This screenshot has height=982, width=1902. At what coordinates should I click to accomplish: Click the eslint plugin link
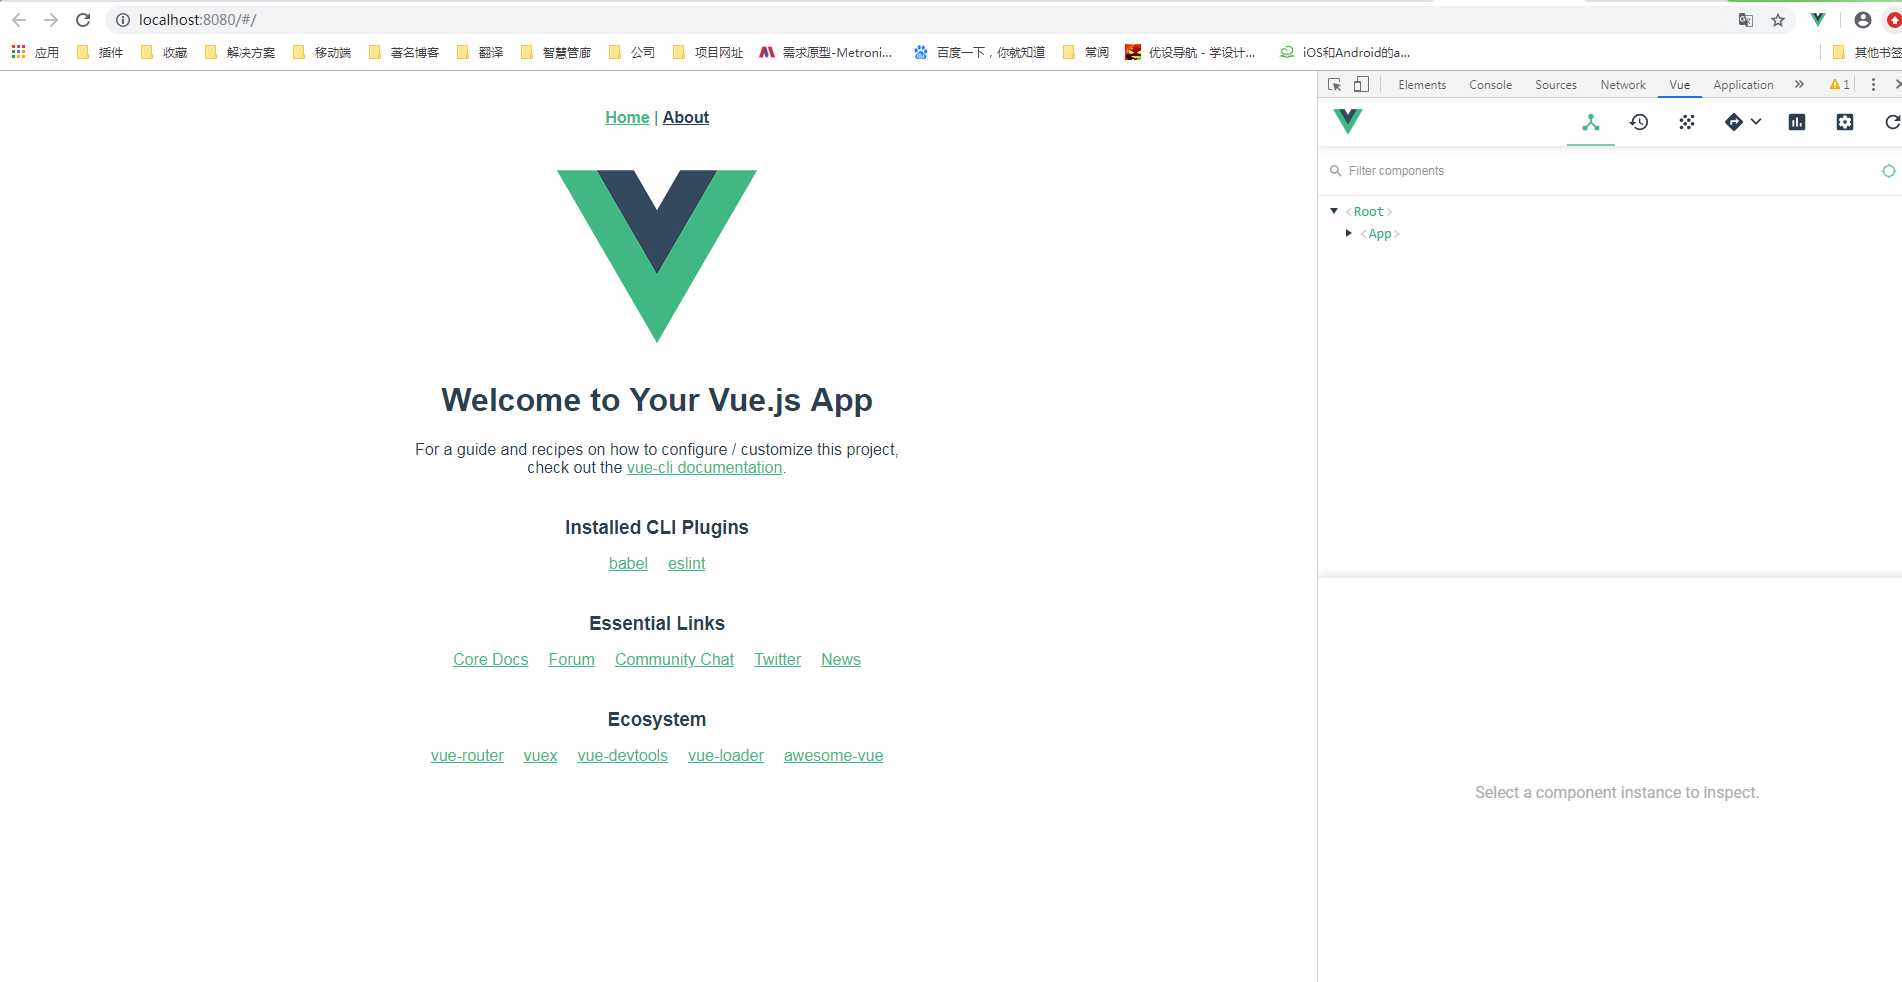[x=686, y=563]
